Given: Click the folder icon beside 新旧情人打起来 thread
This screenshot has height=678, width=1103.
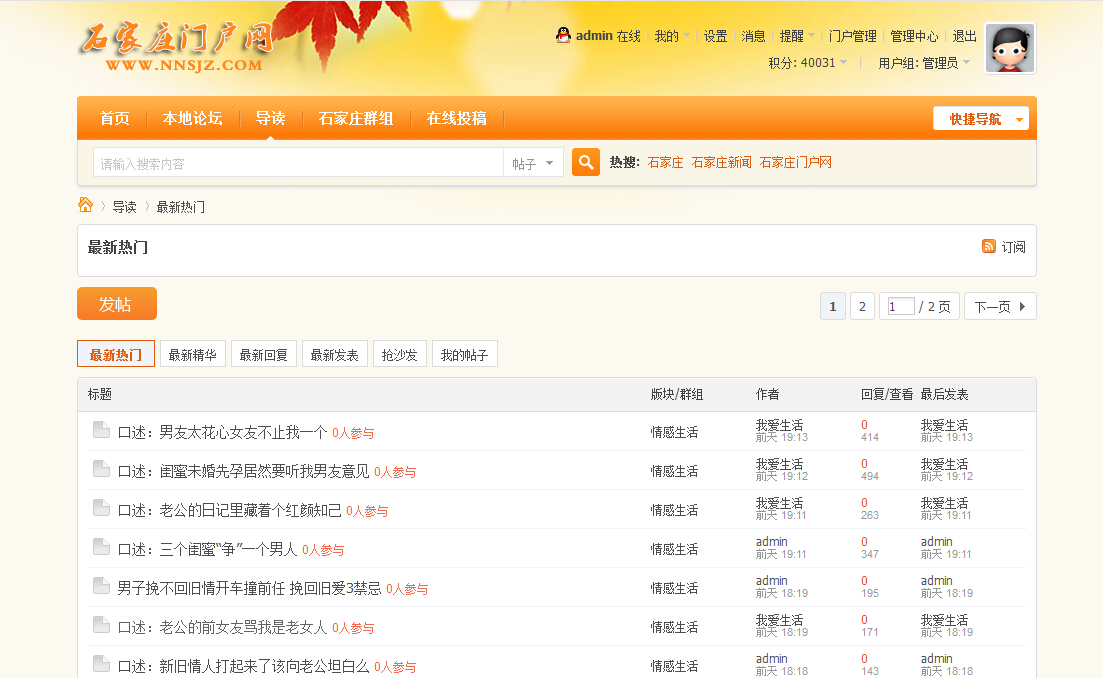Looking at the screenshot, I should click(x=101, y=665).
